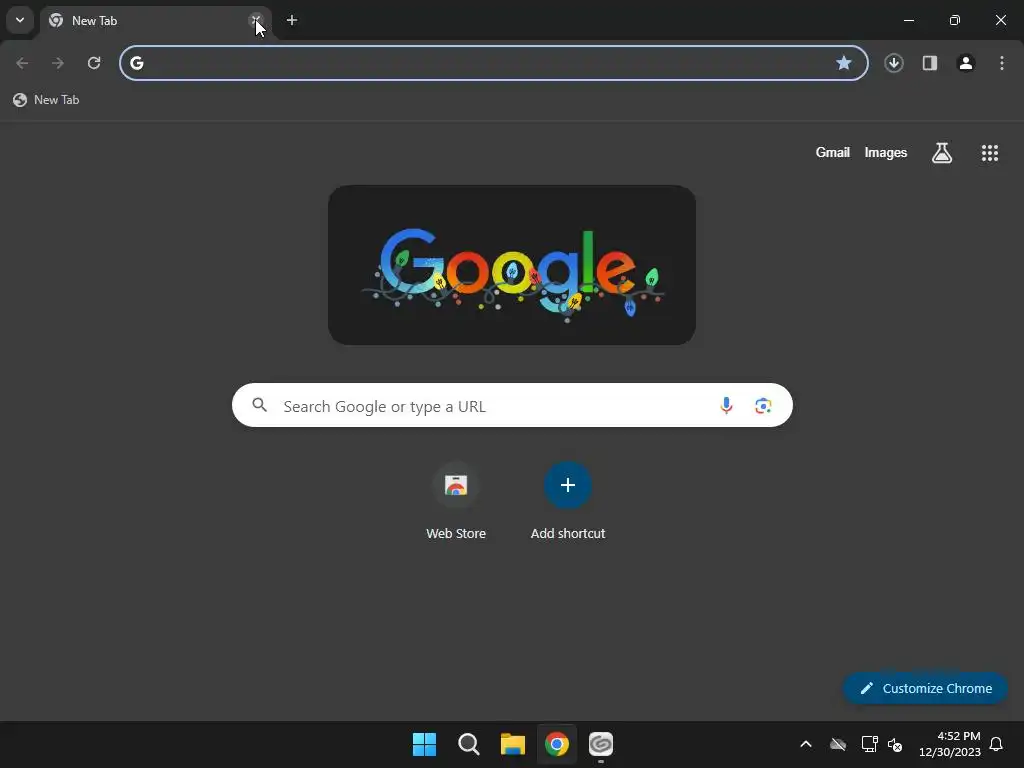This screenshot has width=1024, height=768.
Task: Open Search Labs flask icon
Action: (x=942, y=153)
